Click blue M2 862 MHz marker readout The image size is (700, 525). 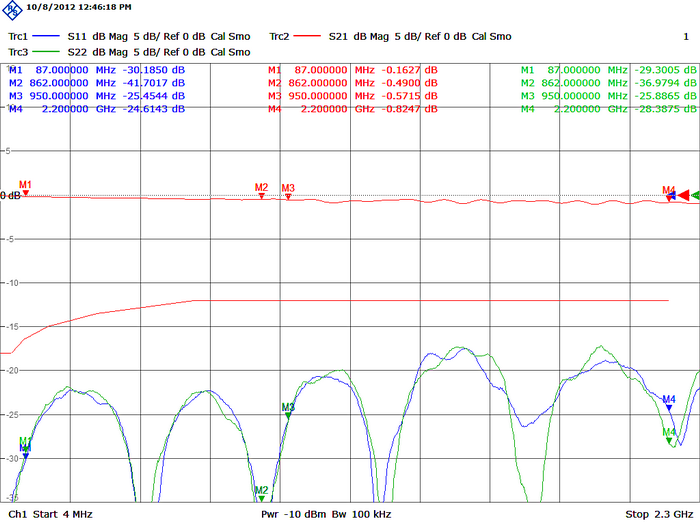coord(97,83)
